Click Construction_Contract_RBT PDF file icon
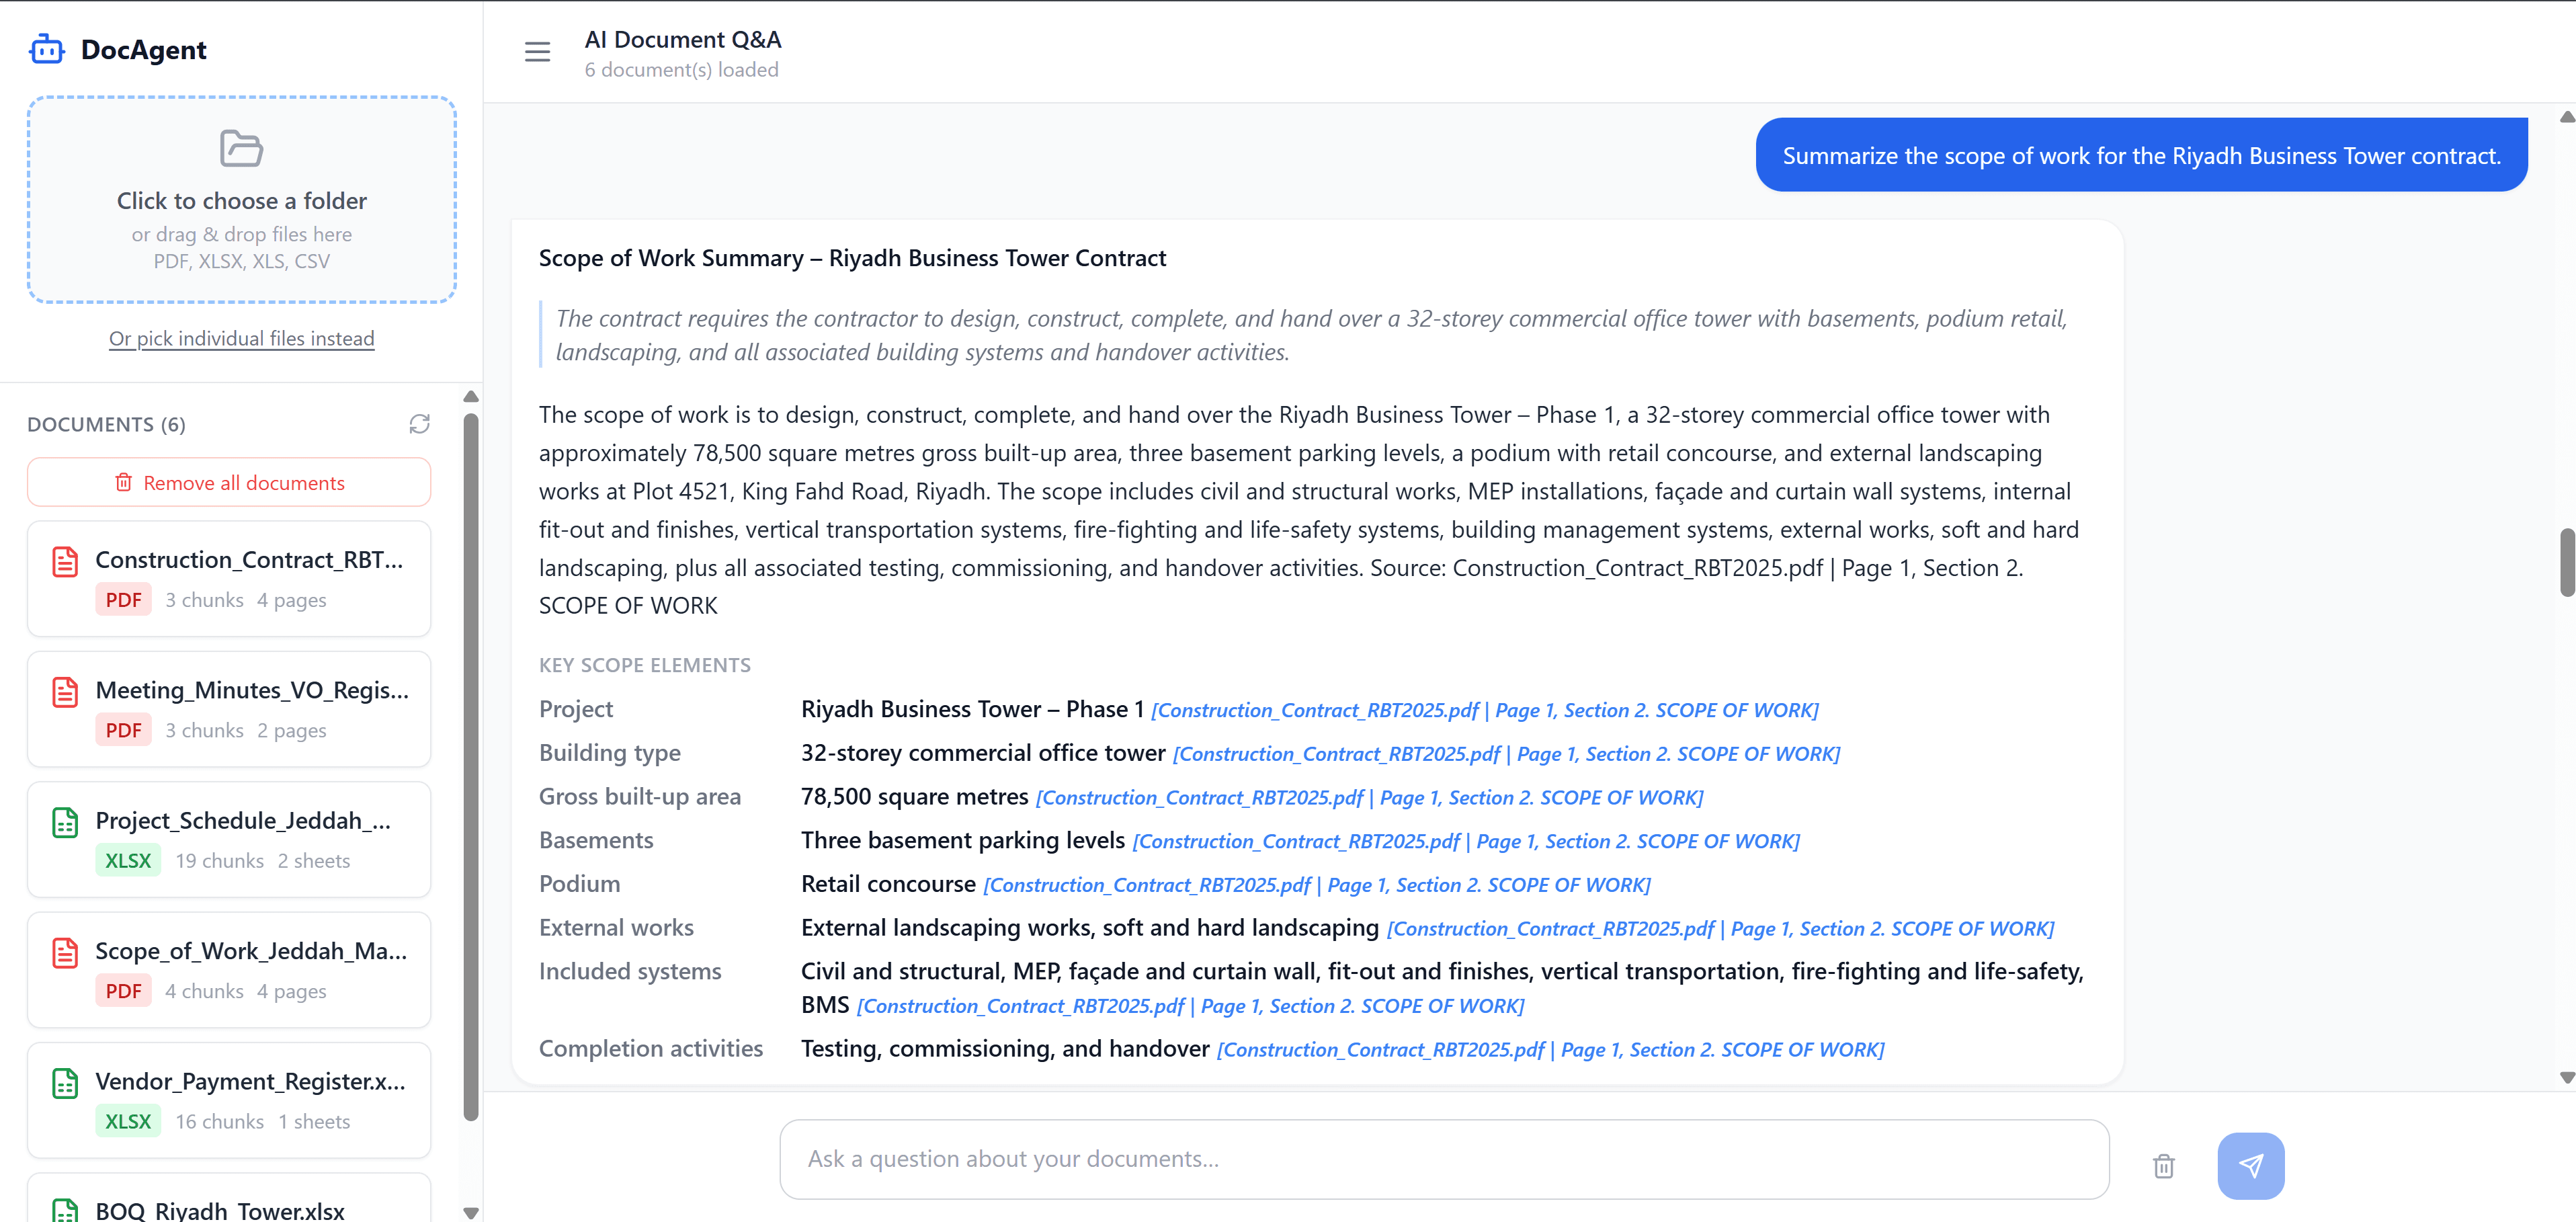 tap(65, 562)
